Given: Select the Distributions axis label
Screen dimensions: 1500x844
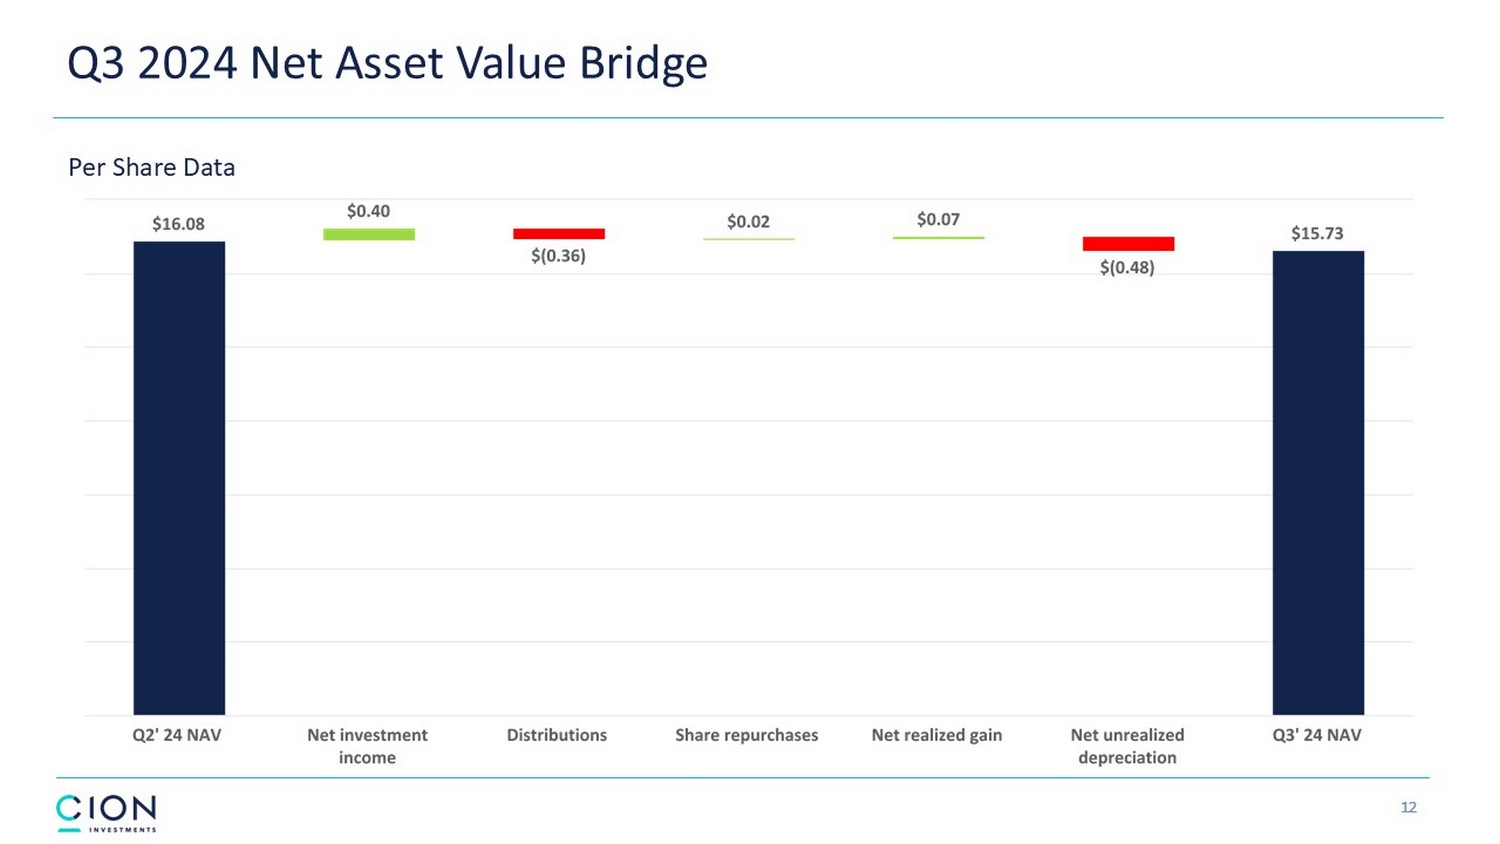Looking at the screenshot, I should coord(557,735).
